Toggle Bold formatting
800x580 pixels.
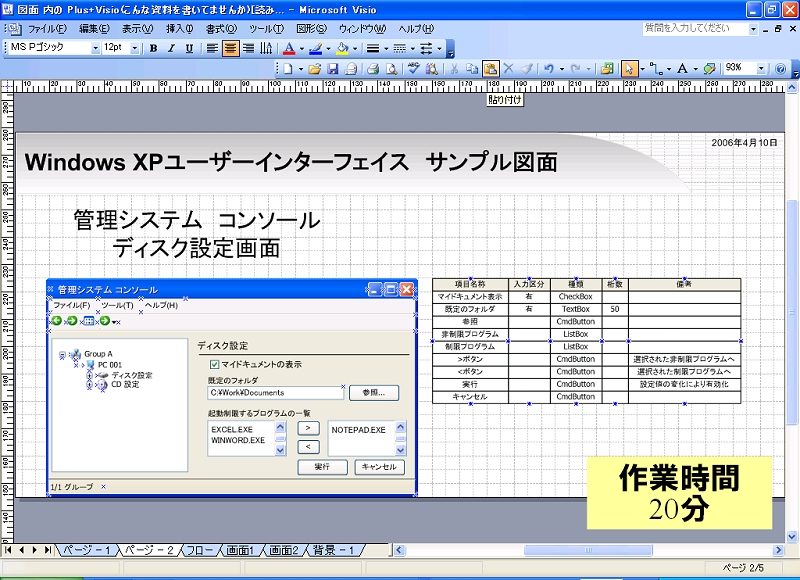tap(154, 48)
